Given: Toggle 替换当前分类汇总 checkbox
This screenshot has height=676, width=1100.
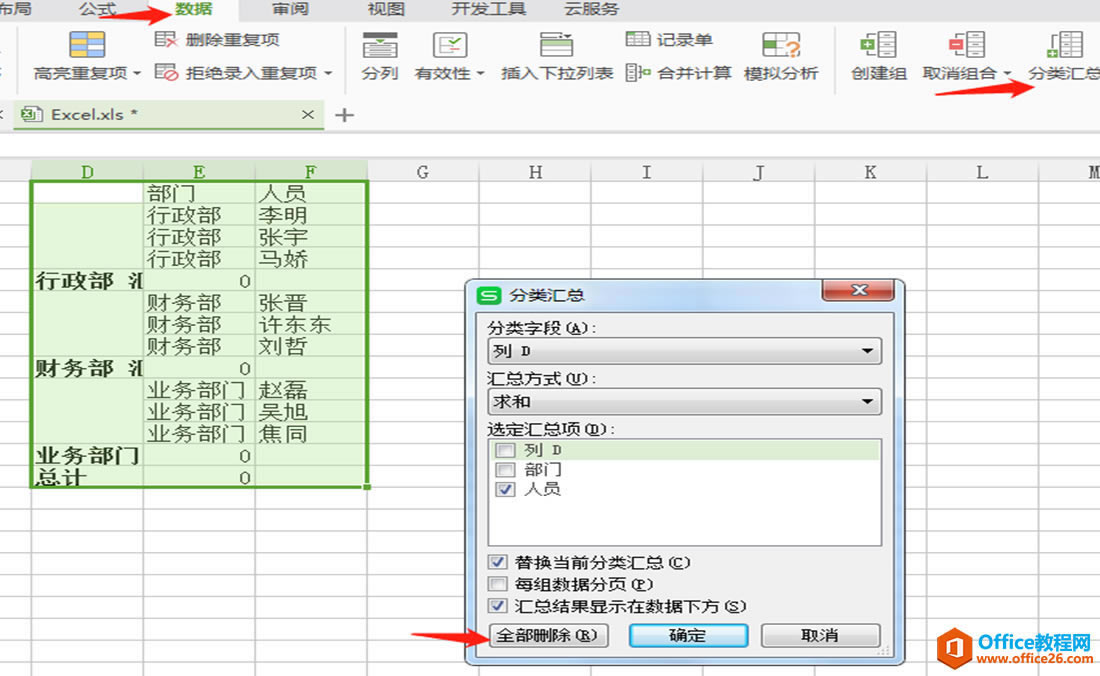Looking at the screenshot, I should (x=497, y=562).
